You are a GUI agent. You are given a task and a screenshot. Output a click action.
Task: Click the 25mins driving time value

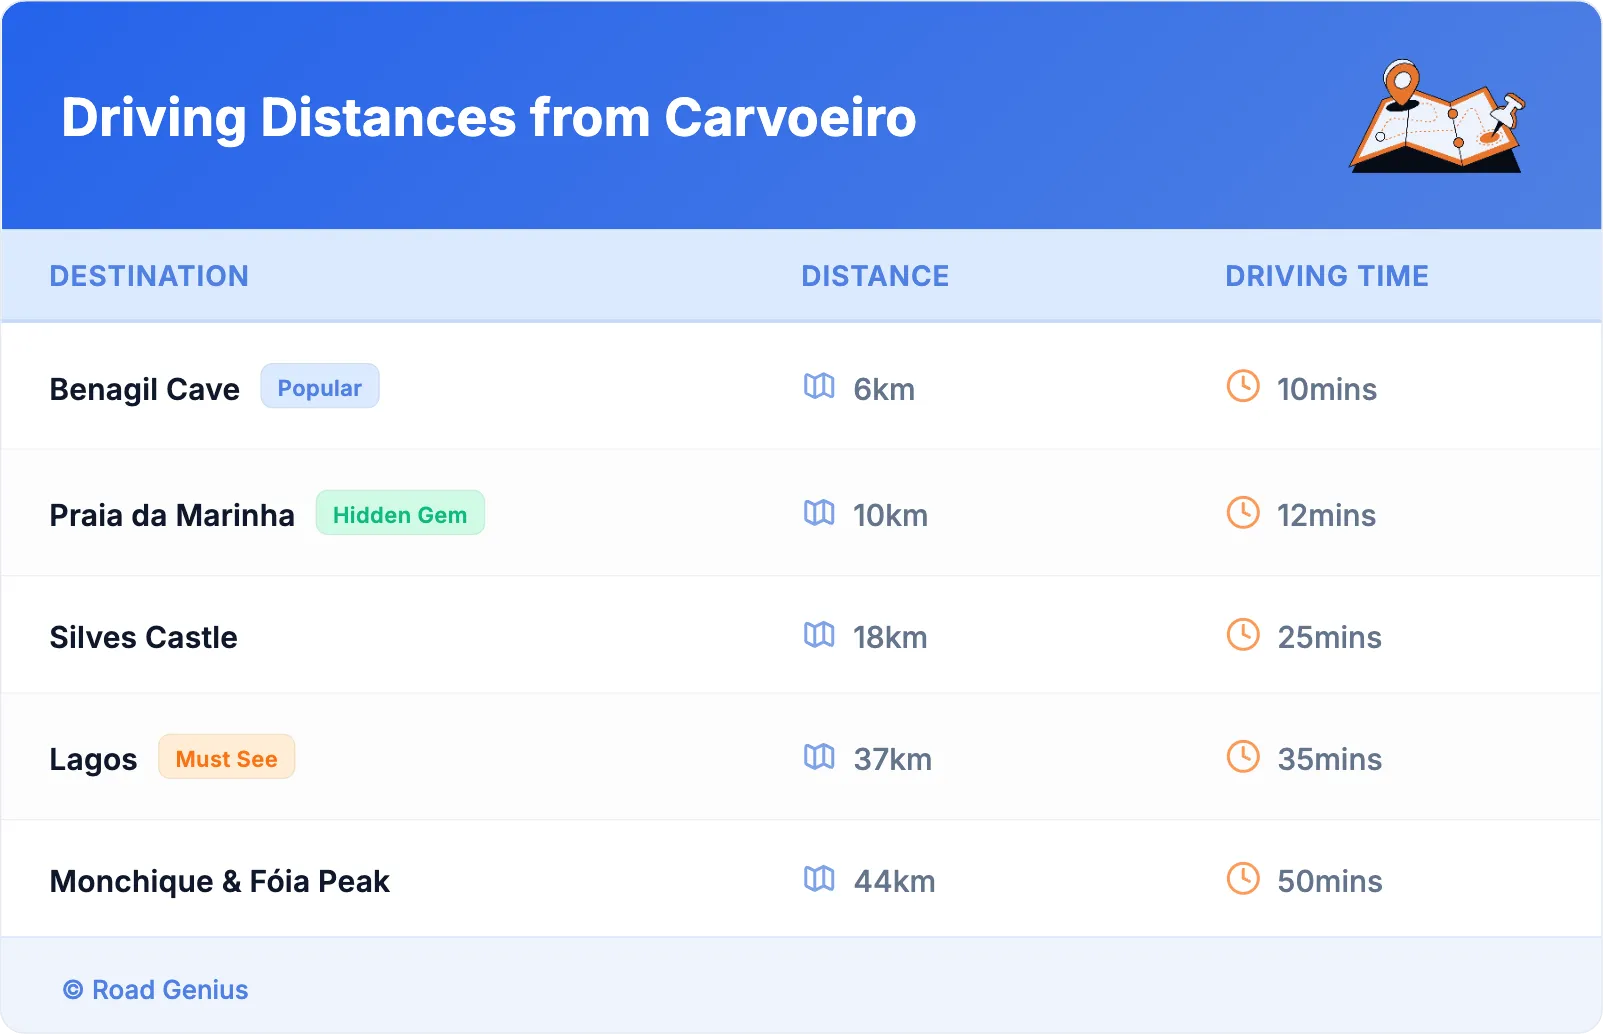pos(1330,638)
